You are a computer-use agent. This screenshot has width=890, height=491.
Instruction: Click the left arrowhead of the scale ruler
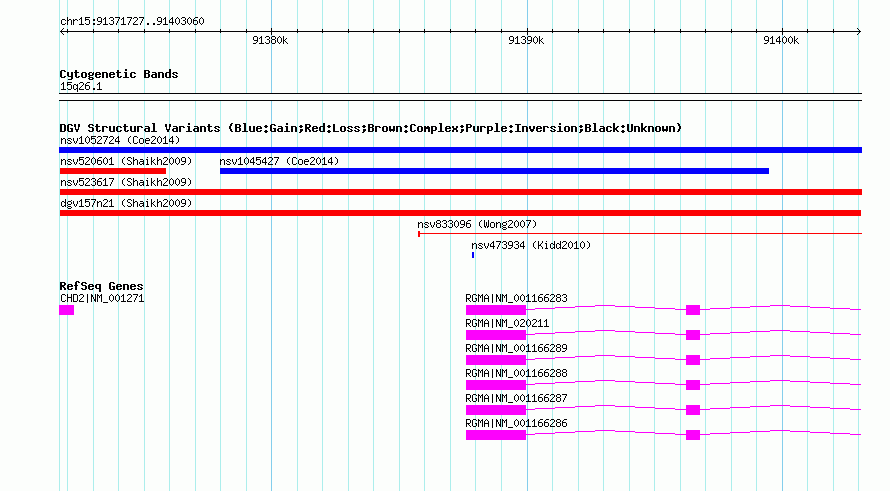[x=62, y=32]
